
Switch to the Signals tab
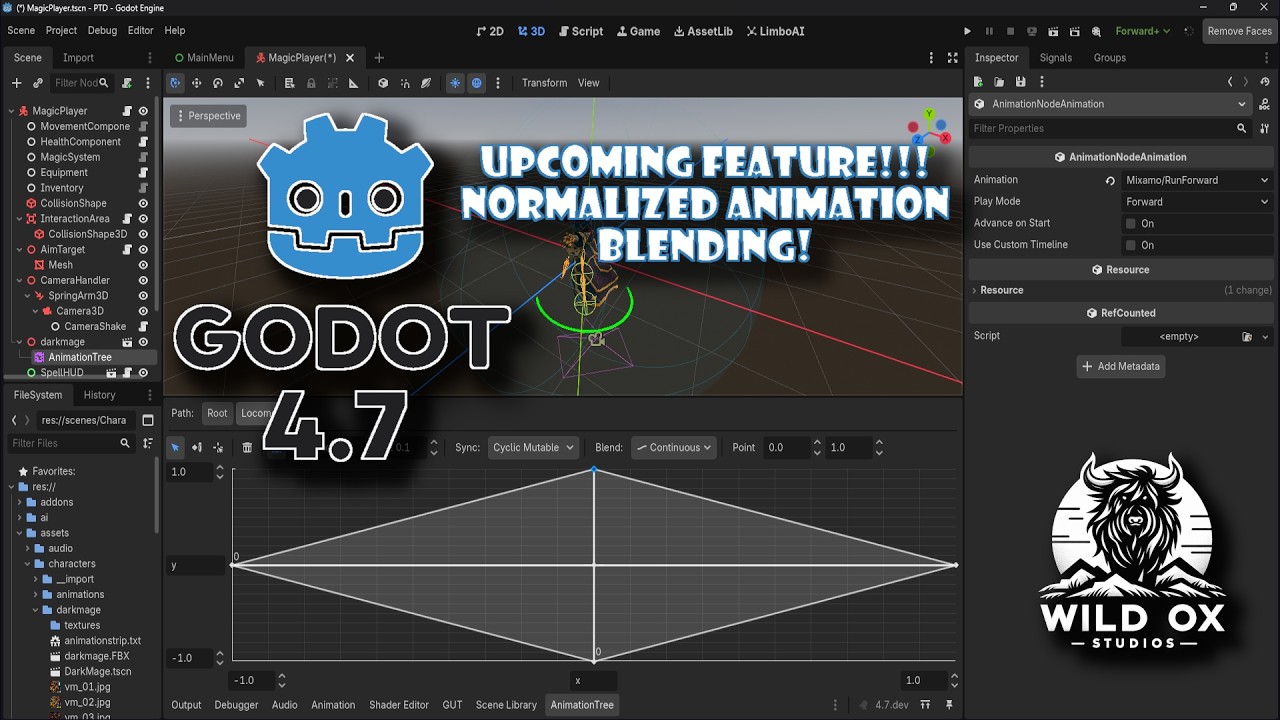[x=1055, y=58]
